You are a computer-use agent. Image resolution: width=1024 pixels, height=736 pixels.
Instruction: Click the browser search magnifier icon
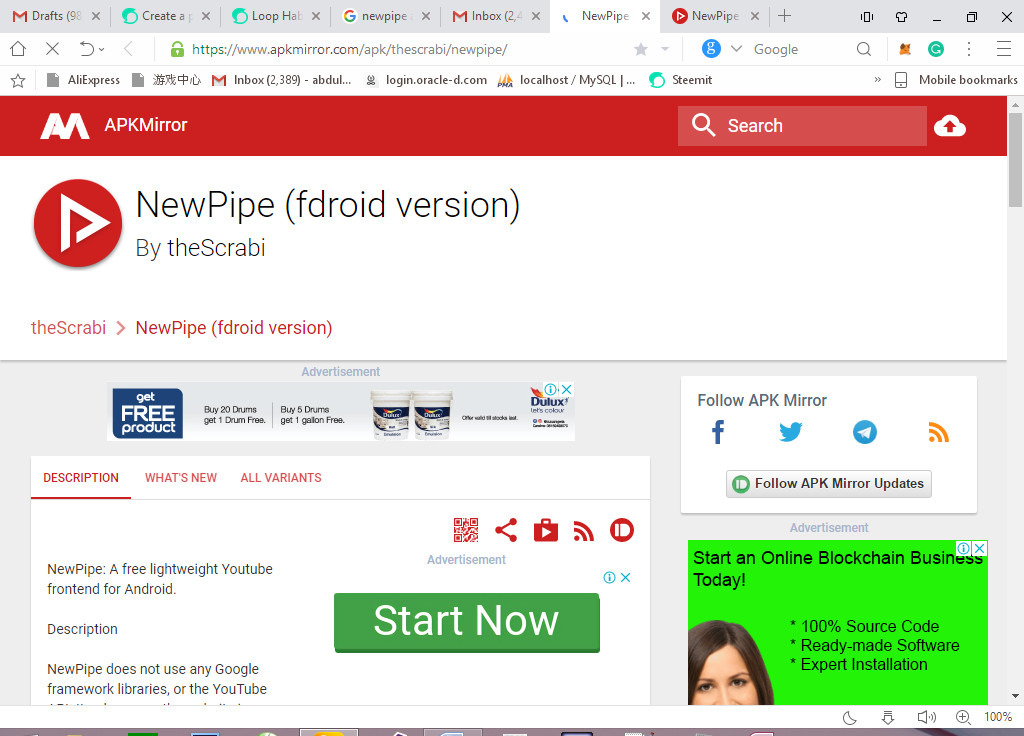864,49
